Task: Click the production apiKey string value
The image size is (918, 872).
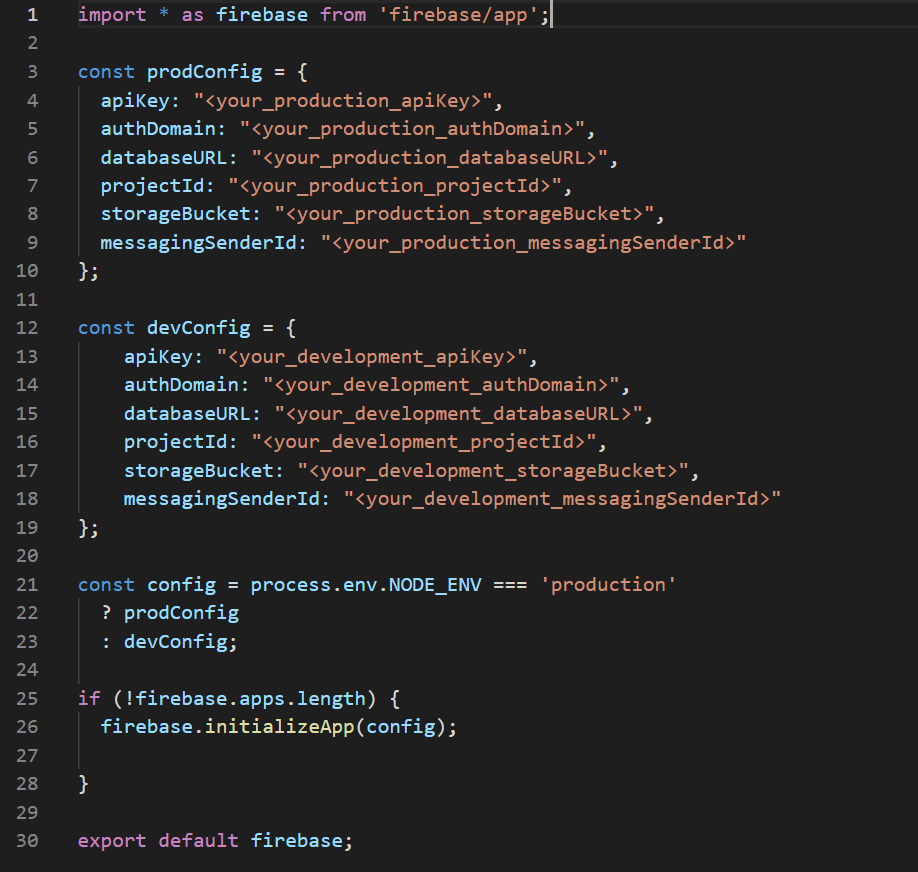Action: 342,101
